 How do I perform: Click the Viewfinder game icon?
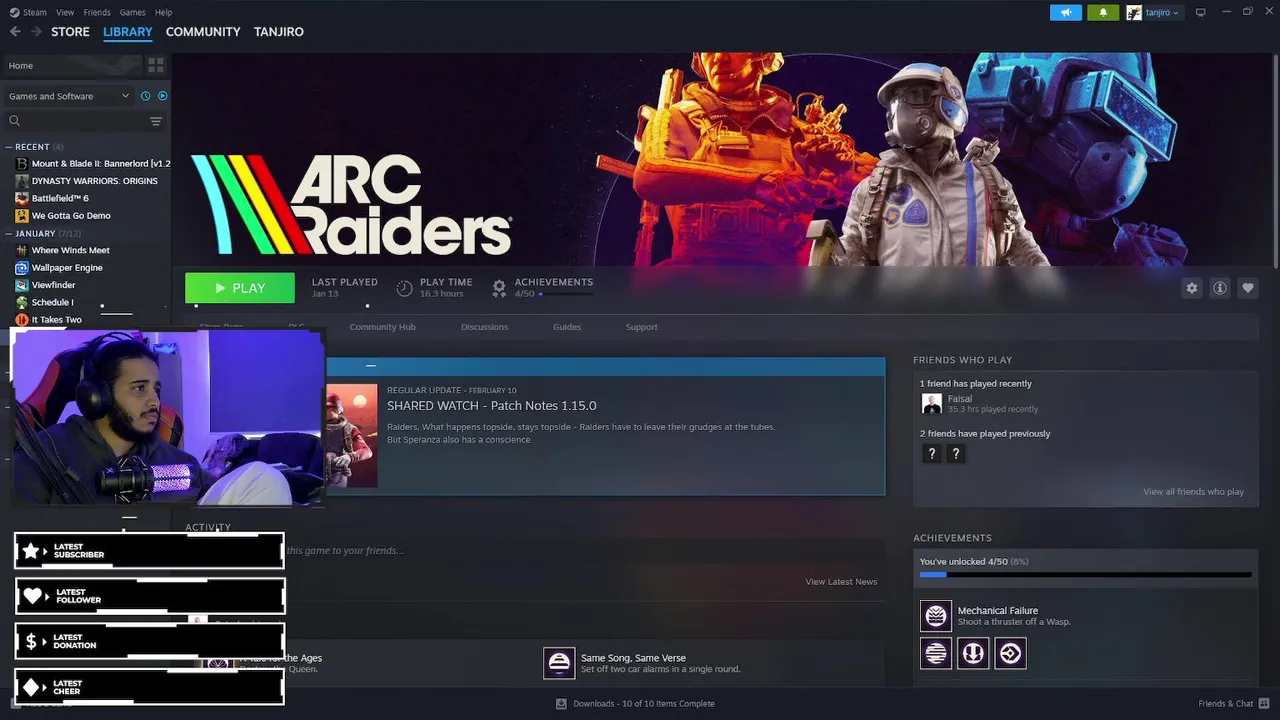22,285
